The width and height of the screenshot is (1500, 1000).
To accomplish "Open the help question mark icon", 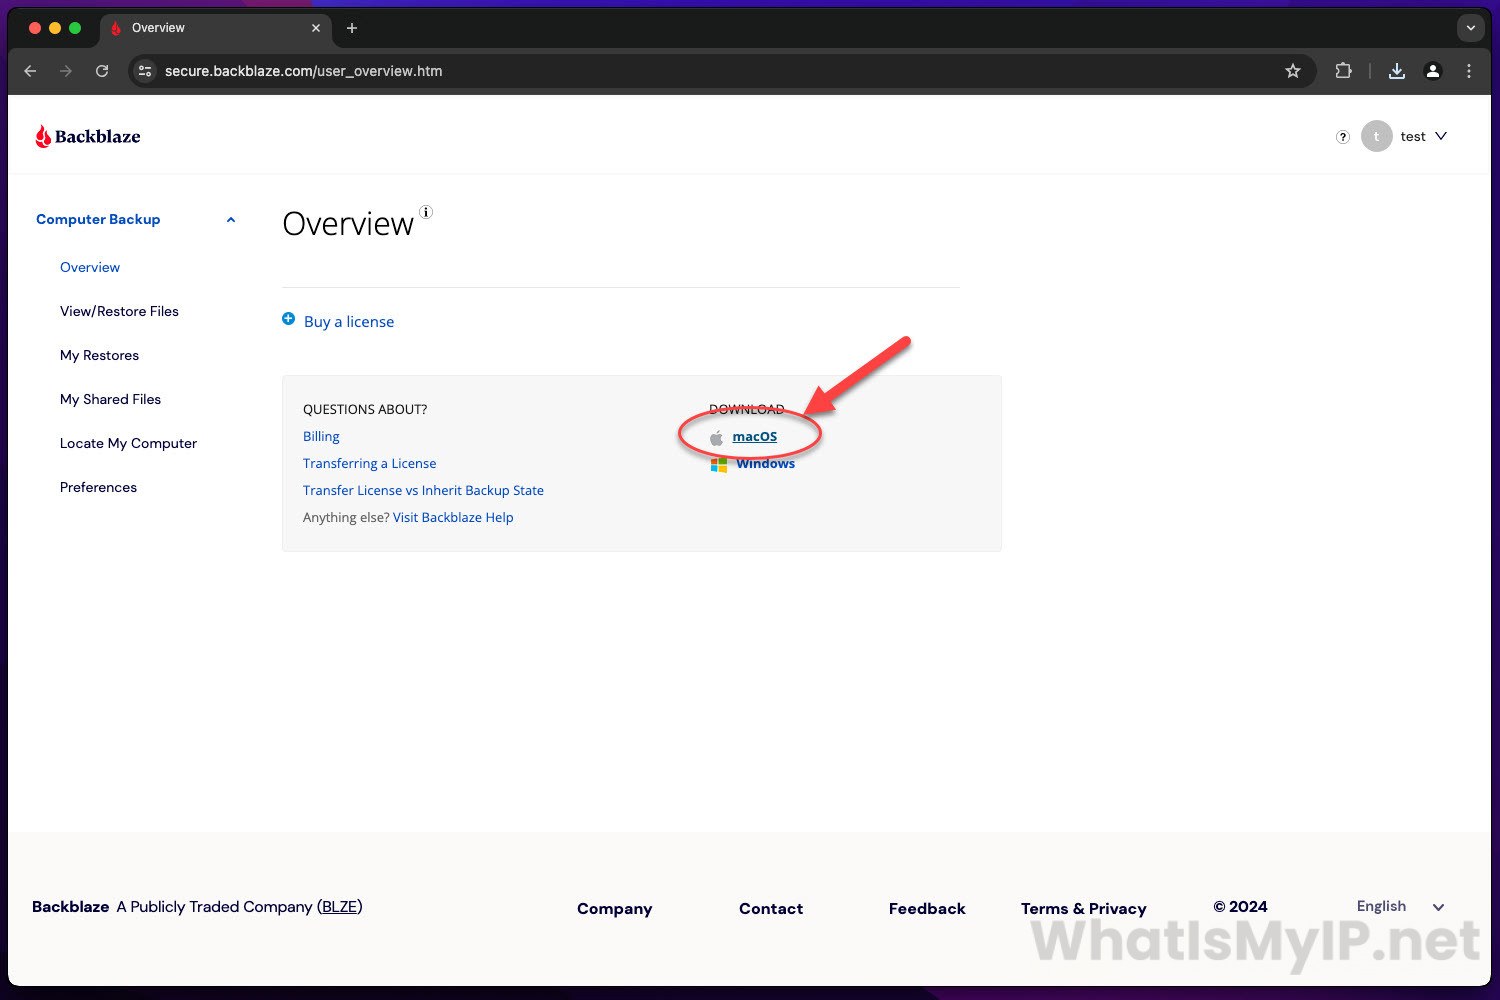I will pyautogui.click(x=1343, y=137).
